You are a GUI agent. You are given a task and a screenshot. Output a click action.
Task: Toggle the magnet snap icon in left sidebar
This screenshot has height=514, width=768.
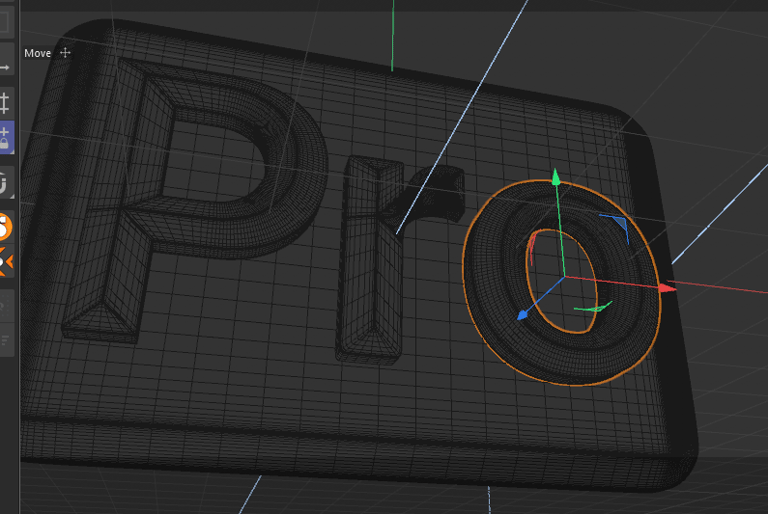(x=5, y=183)
